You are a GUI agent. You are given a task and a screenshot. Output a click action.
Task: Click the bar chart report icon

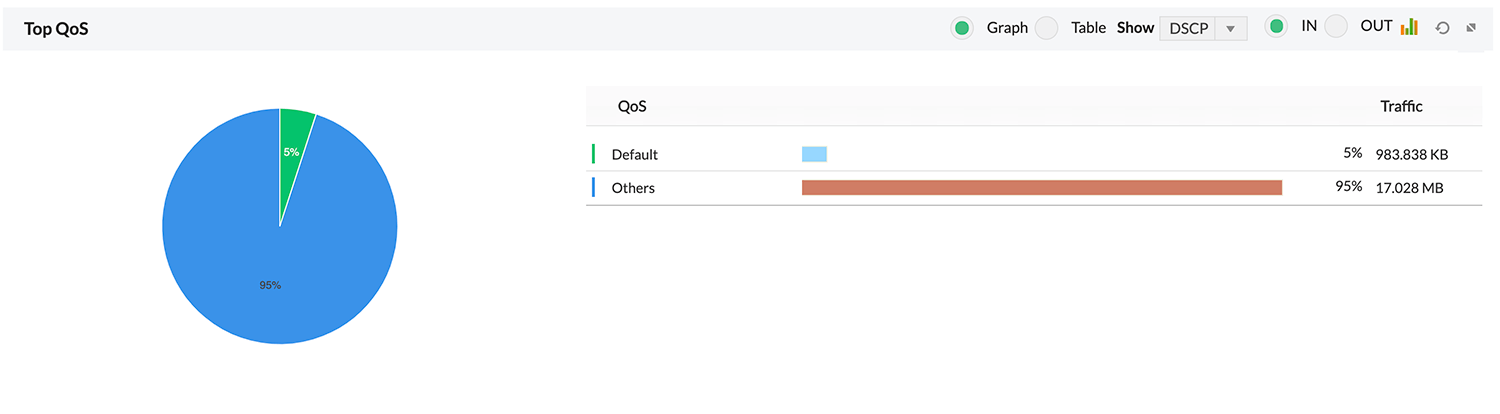click(x=1409, y=27)
